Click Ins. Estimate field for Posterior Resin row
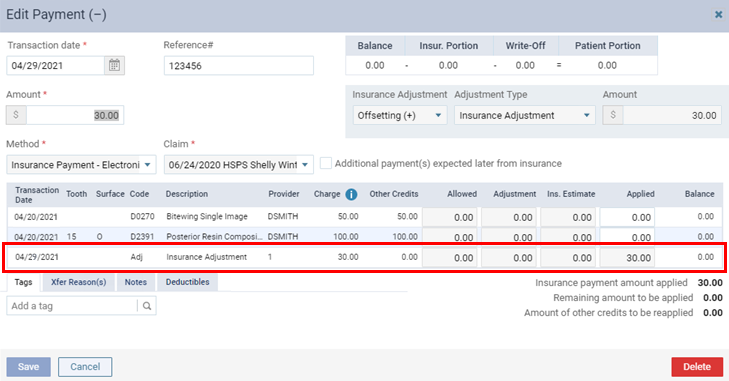Image resolution: width=729 pixels, height=381 pixels. coord(568,237)
